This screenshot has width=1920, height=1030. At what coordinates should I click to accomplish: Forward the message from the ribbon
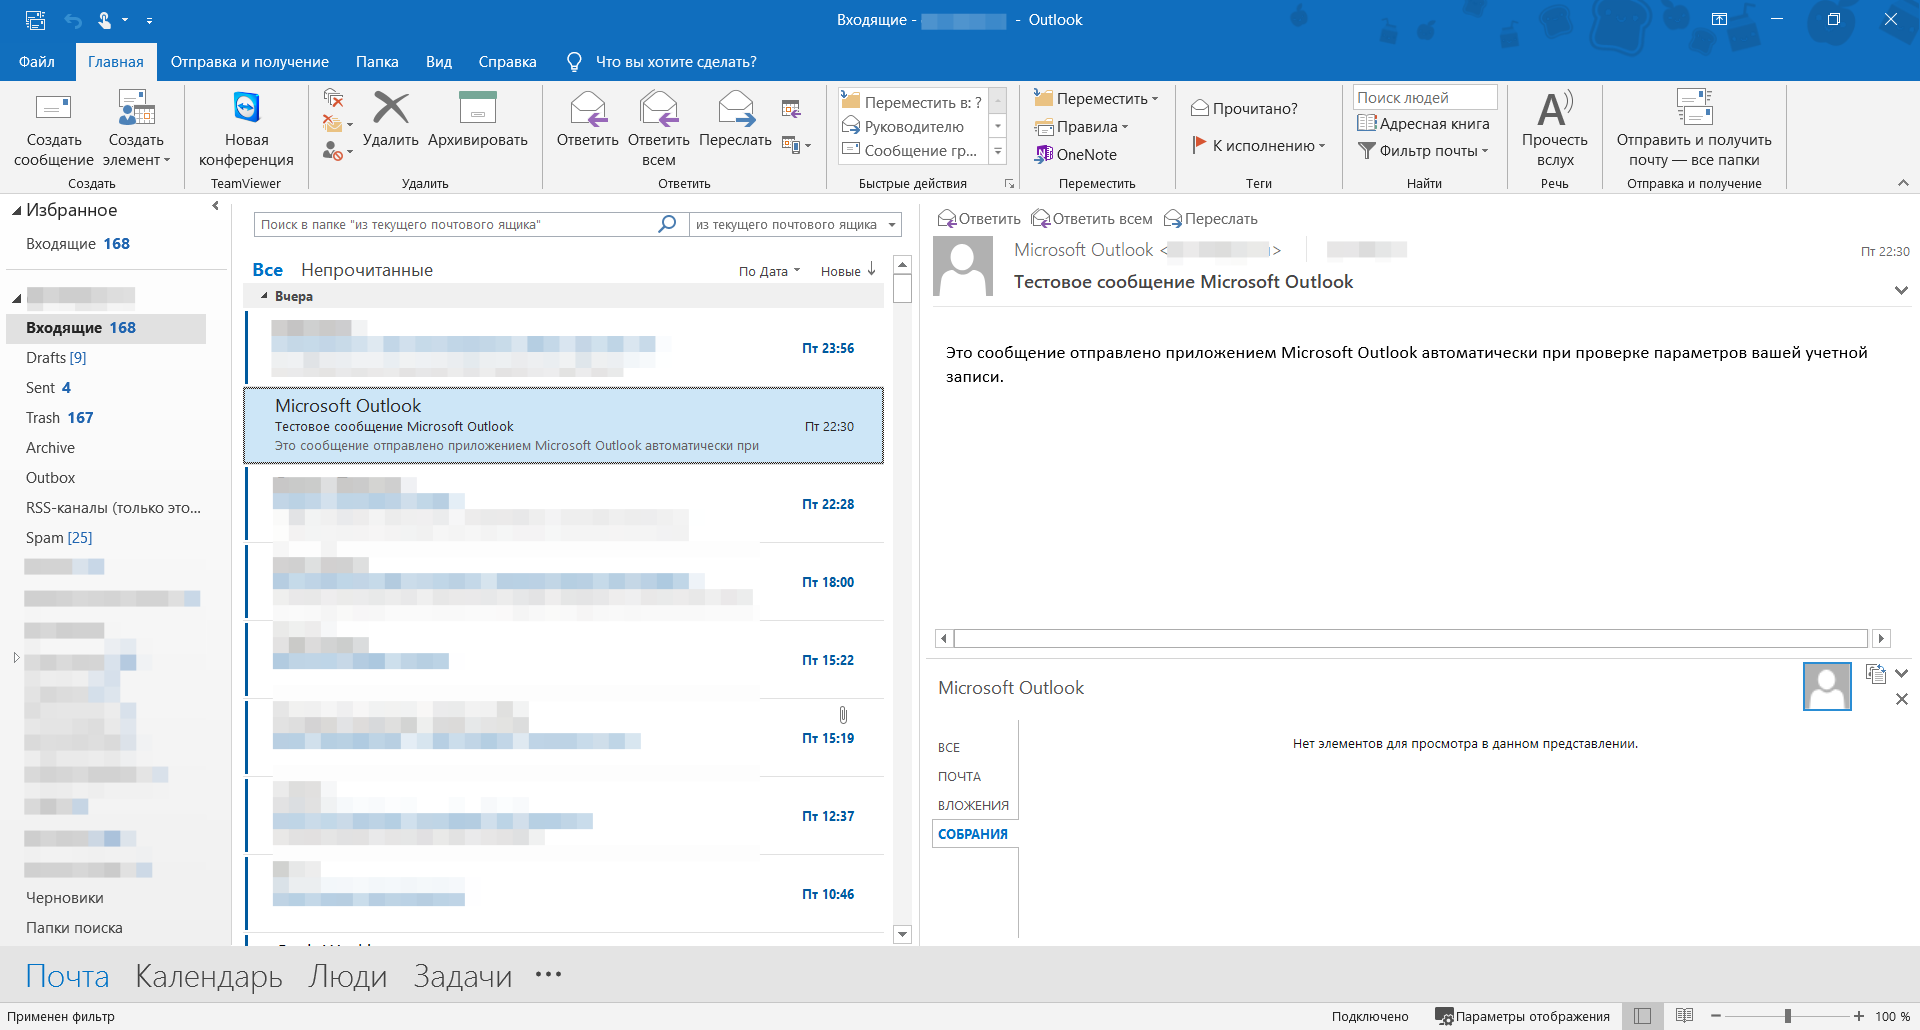735,119
